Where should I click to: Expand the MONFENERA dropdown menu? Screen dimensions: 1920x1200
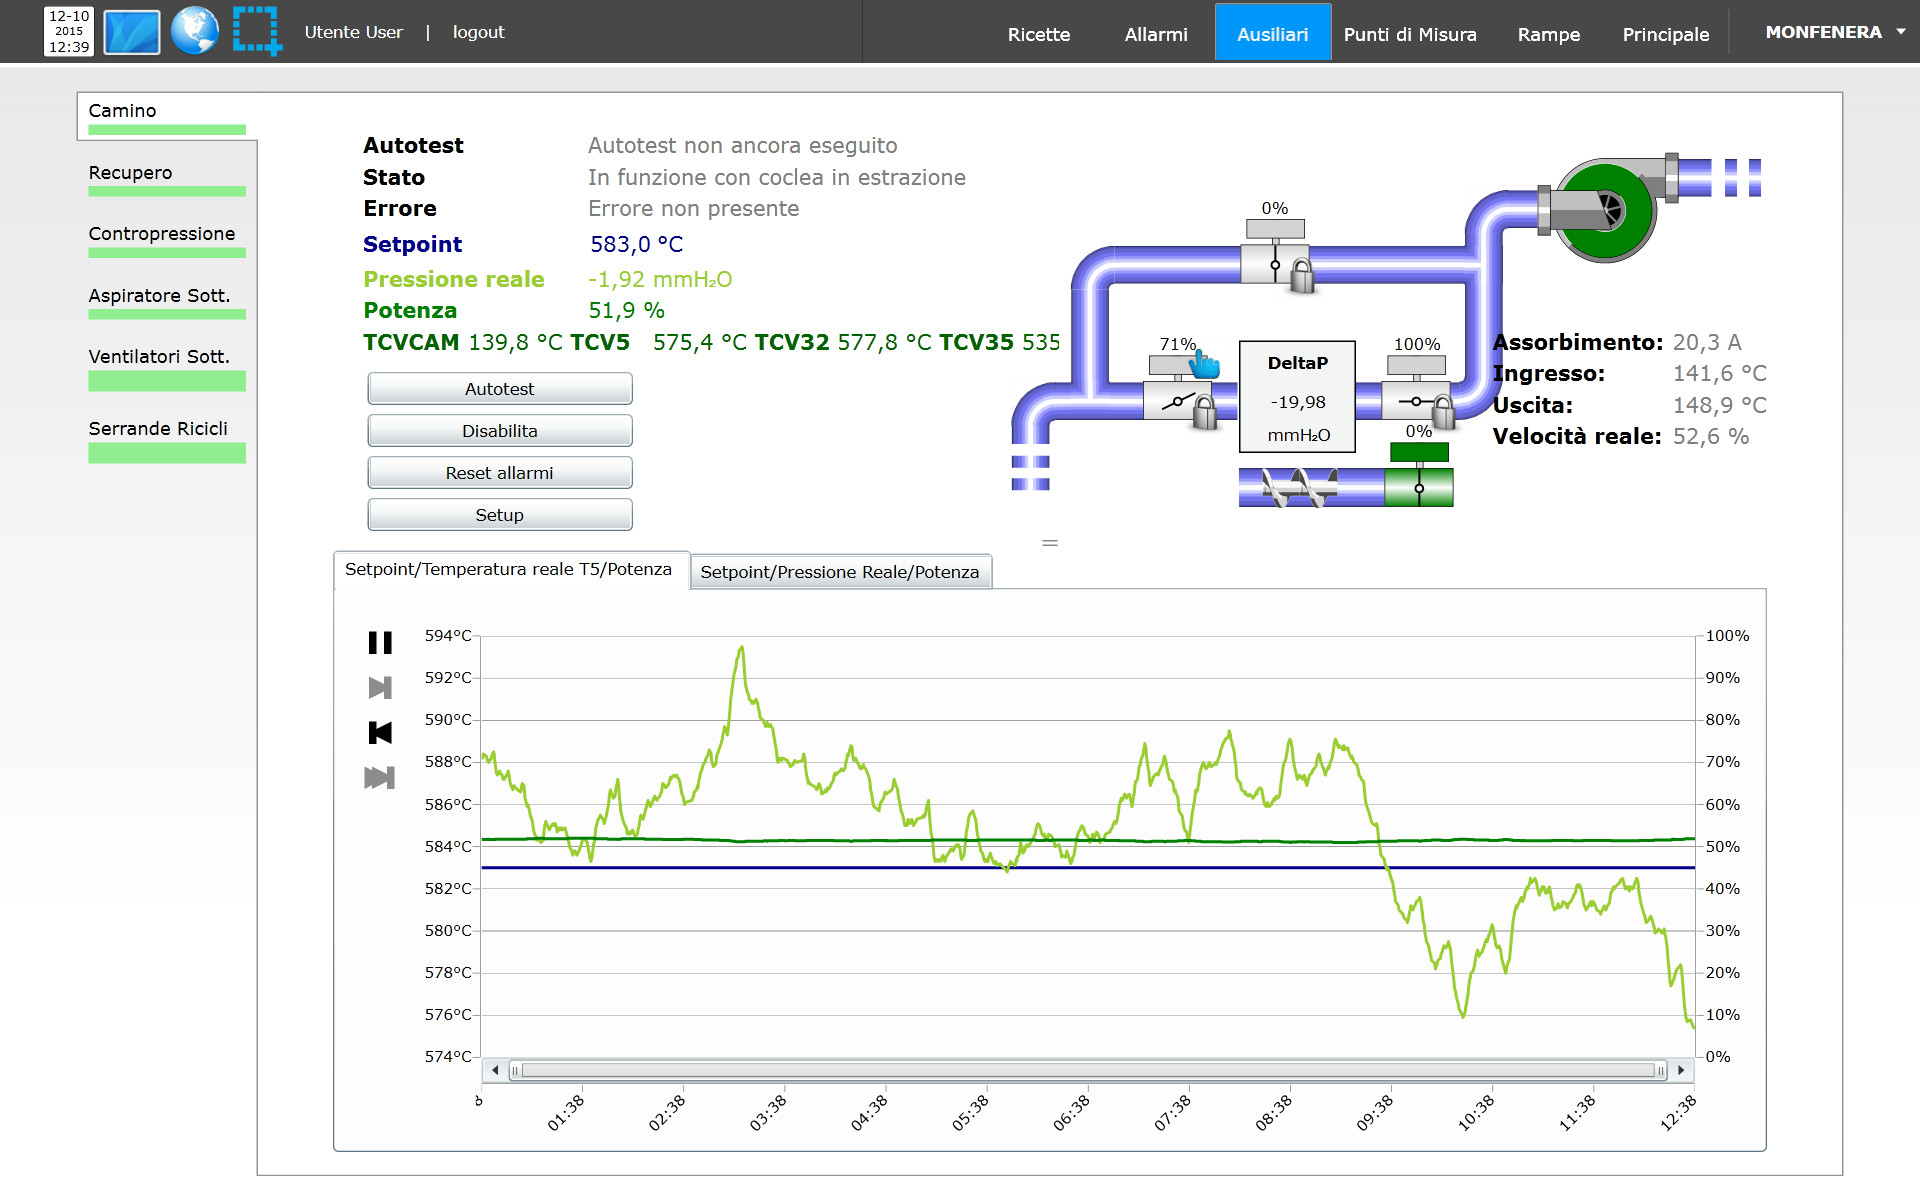(1834, 32)
